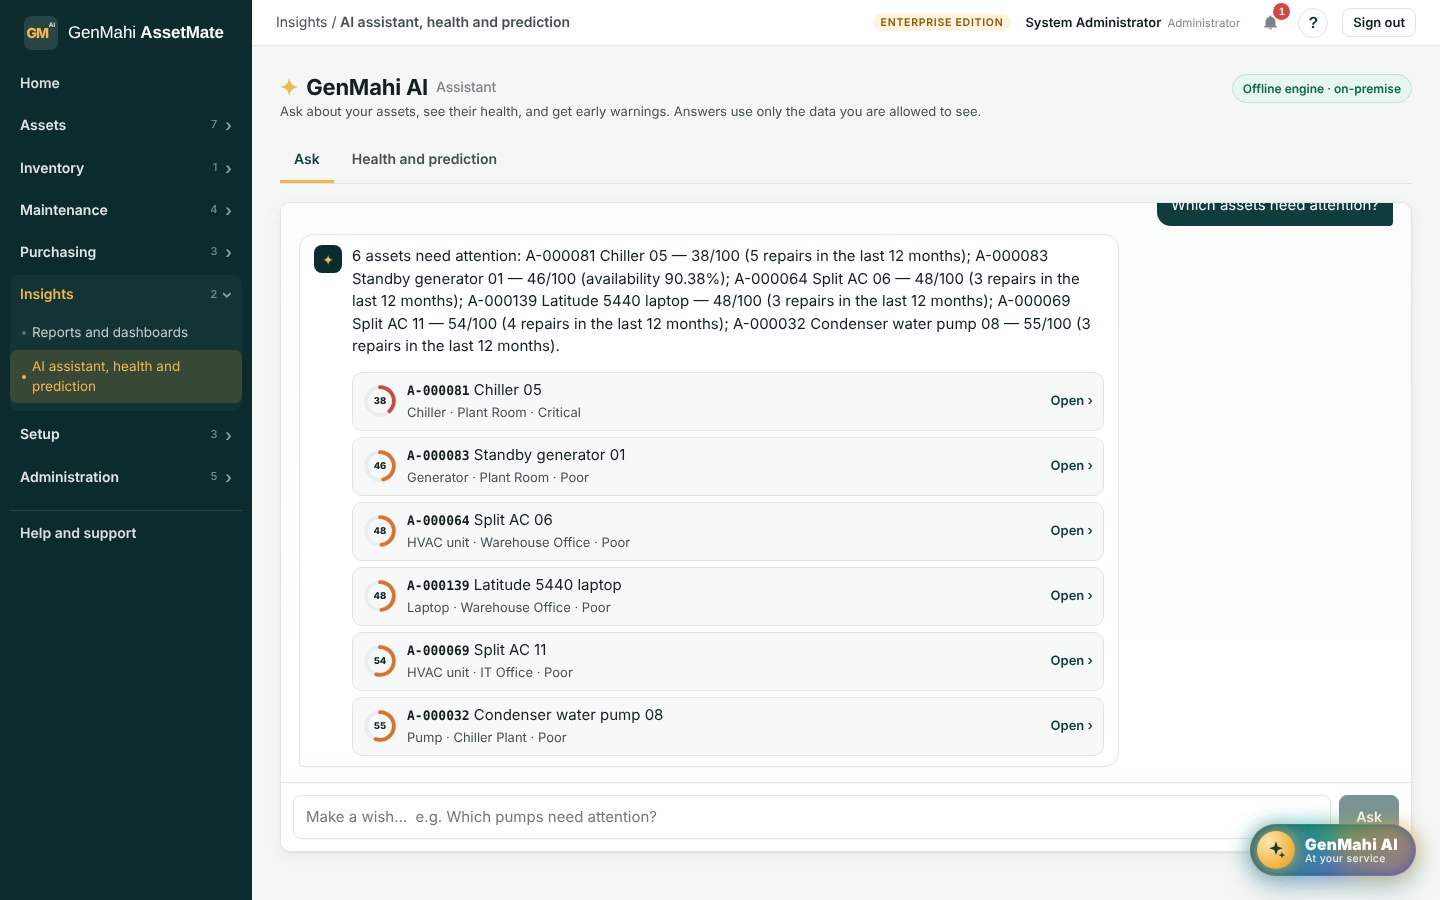Click the health score gauge for Latitude 5440 laptop
Screen dimensions: 1440x900
click(380, 596)
